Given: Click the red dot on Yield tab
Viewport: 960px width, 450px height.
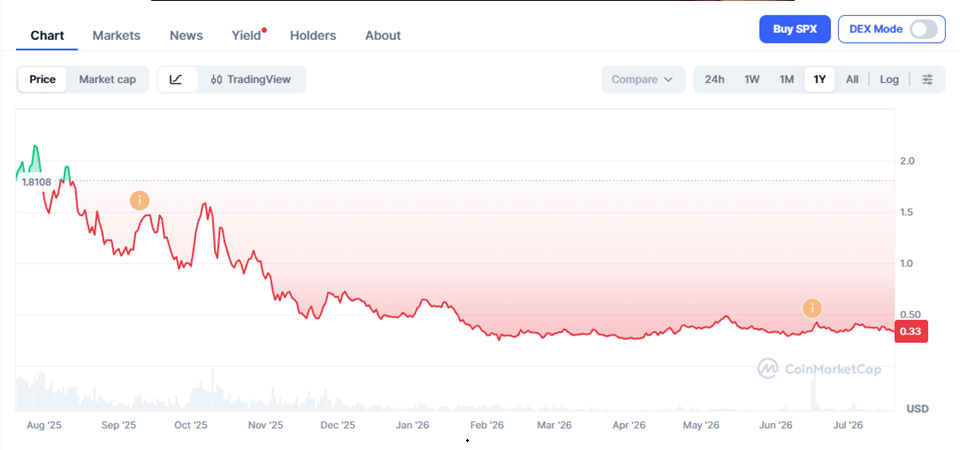Looking at the screenshot, I should [x=264, y=29].
